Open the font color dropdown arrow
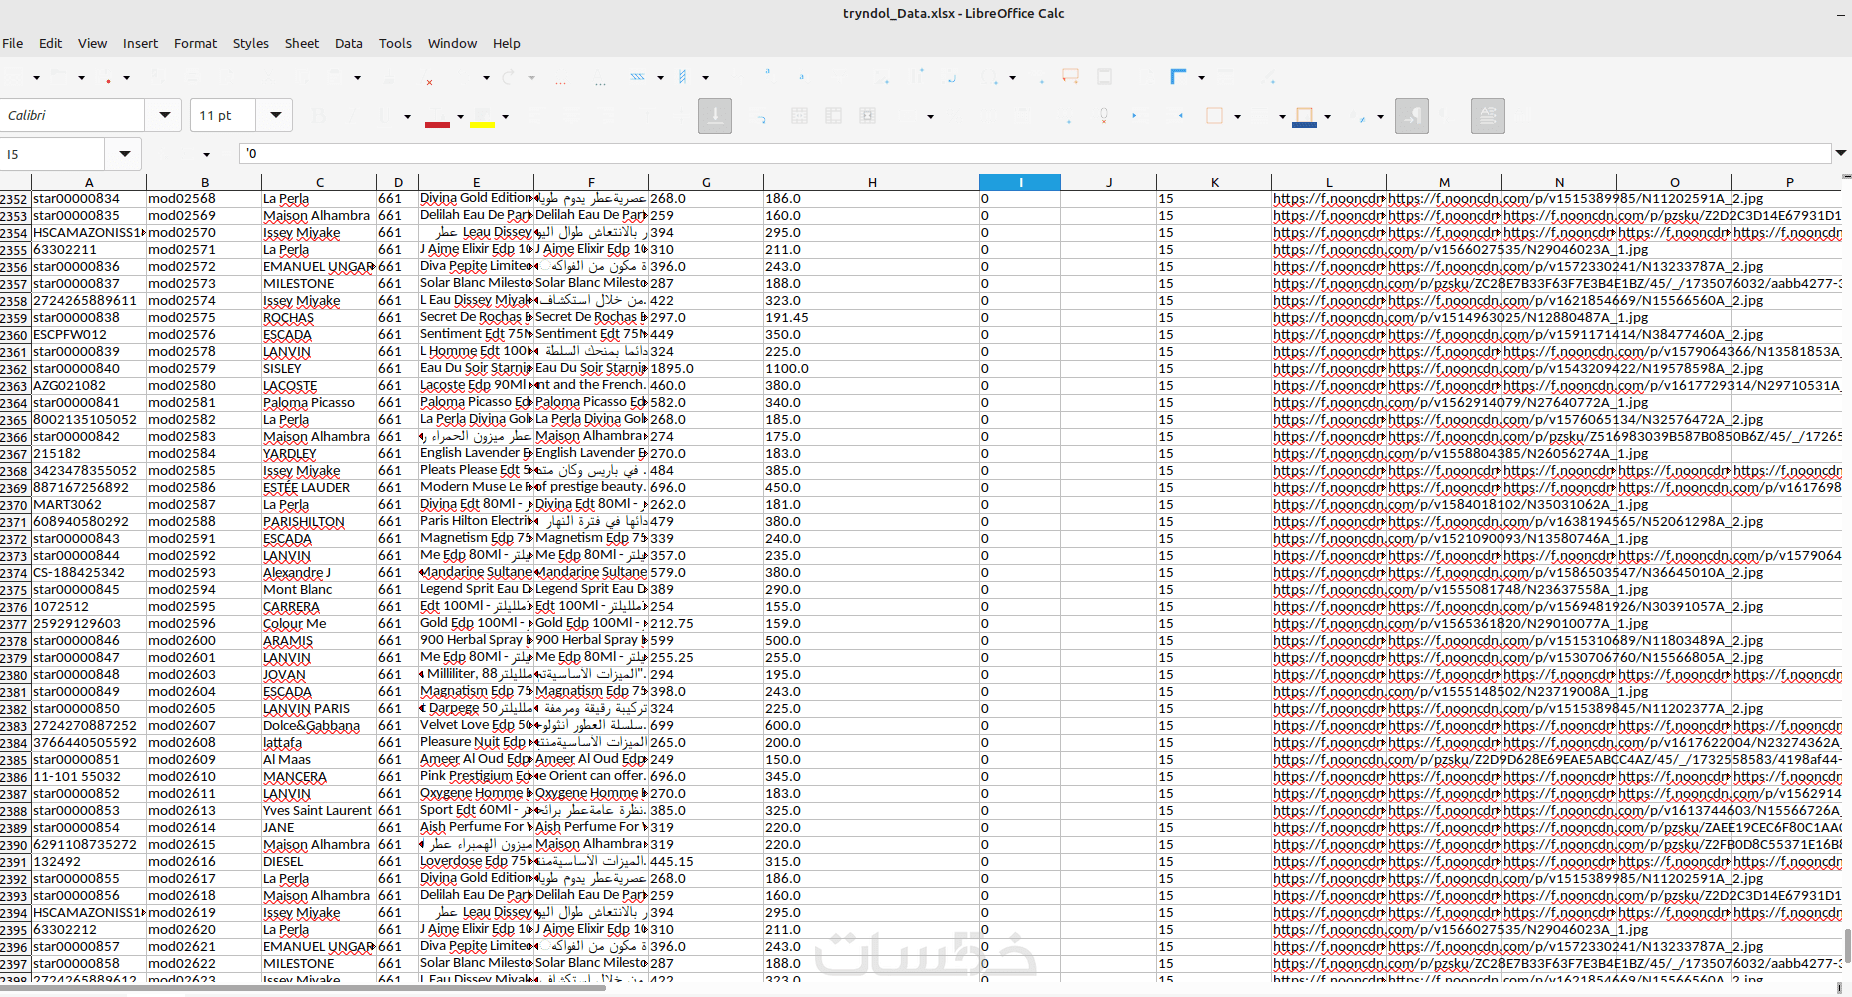The image size is (1852, 997). click(460, 116)
